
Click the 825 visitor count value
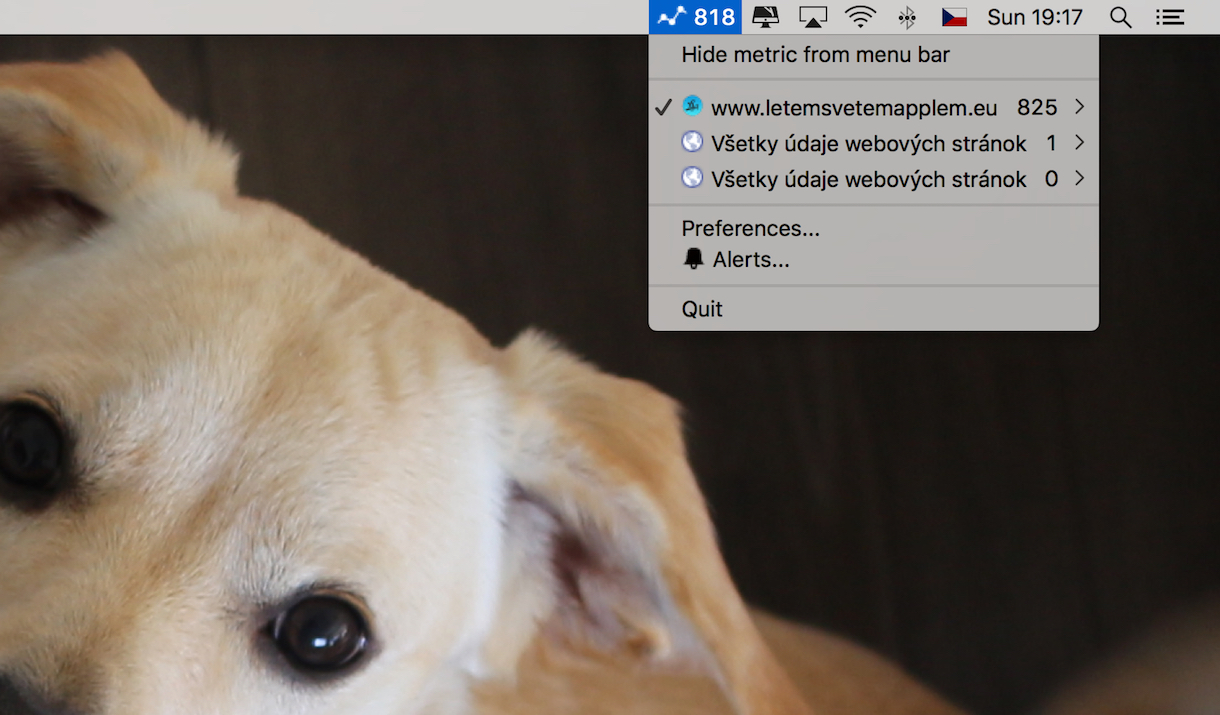pos(1037,107)
